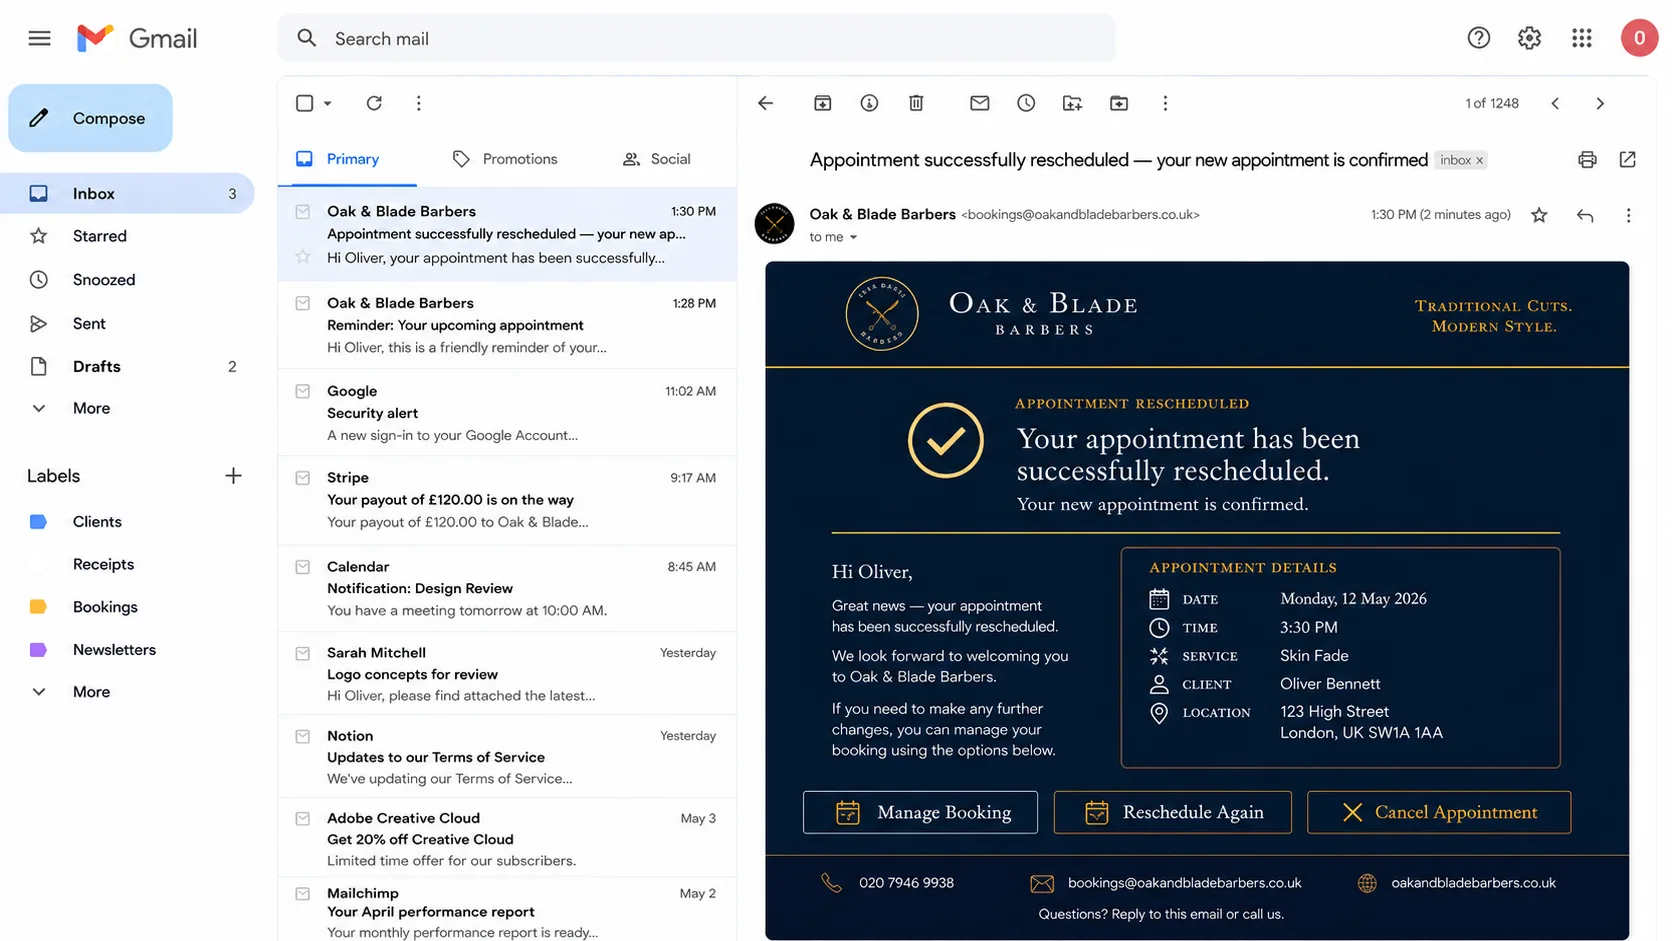
Task: Switch to the Promotions tab
Action: click(505, 159)
